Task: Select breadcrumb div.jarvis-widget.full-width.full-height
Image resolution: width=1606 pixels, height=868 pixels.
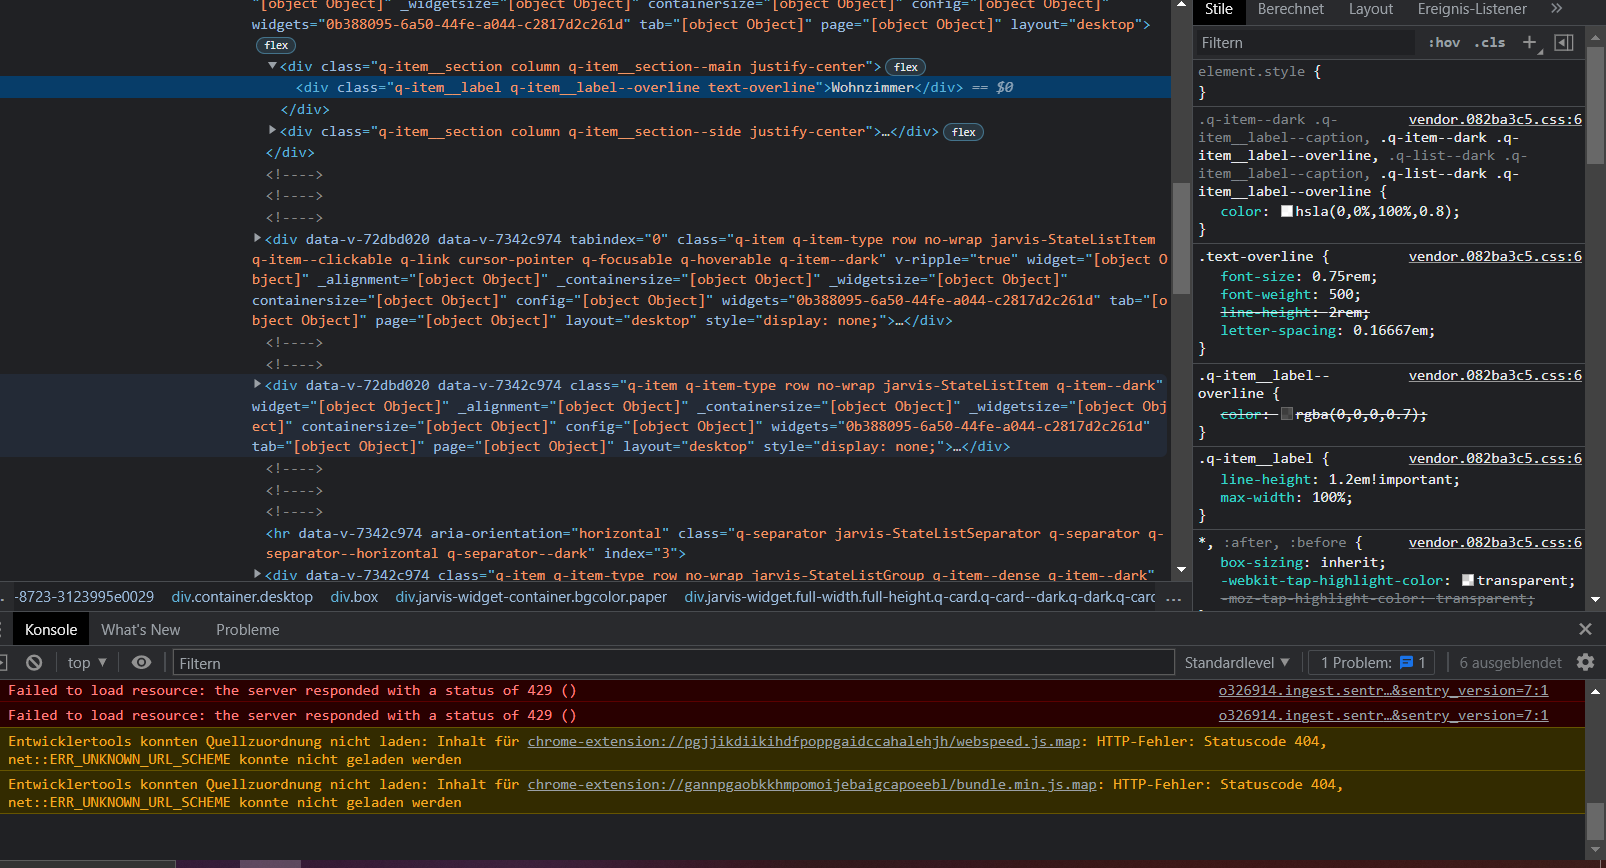Action: coord(920,597)
